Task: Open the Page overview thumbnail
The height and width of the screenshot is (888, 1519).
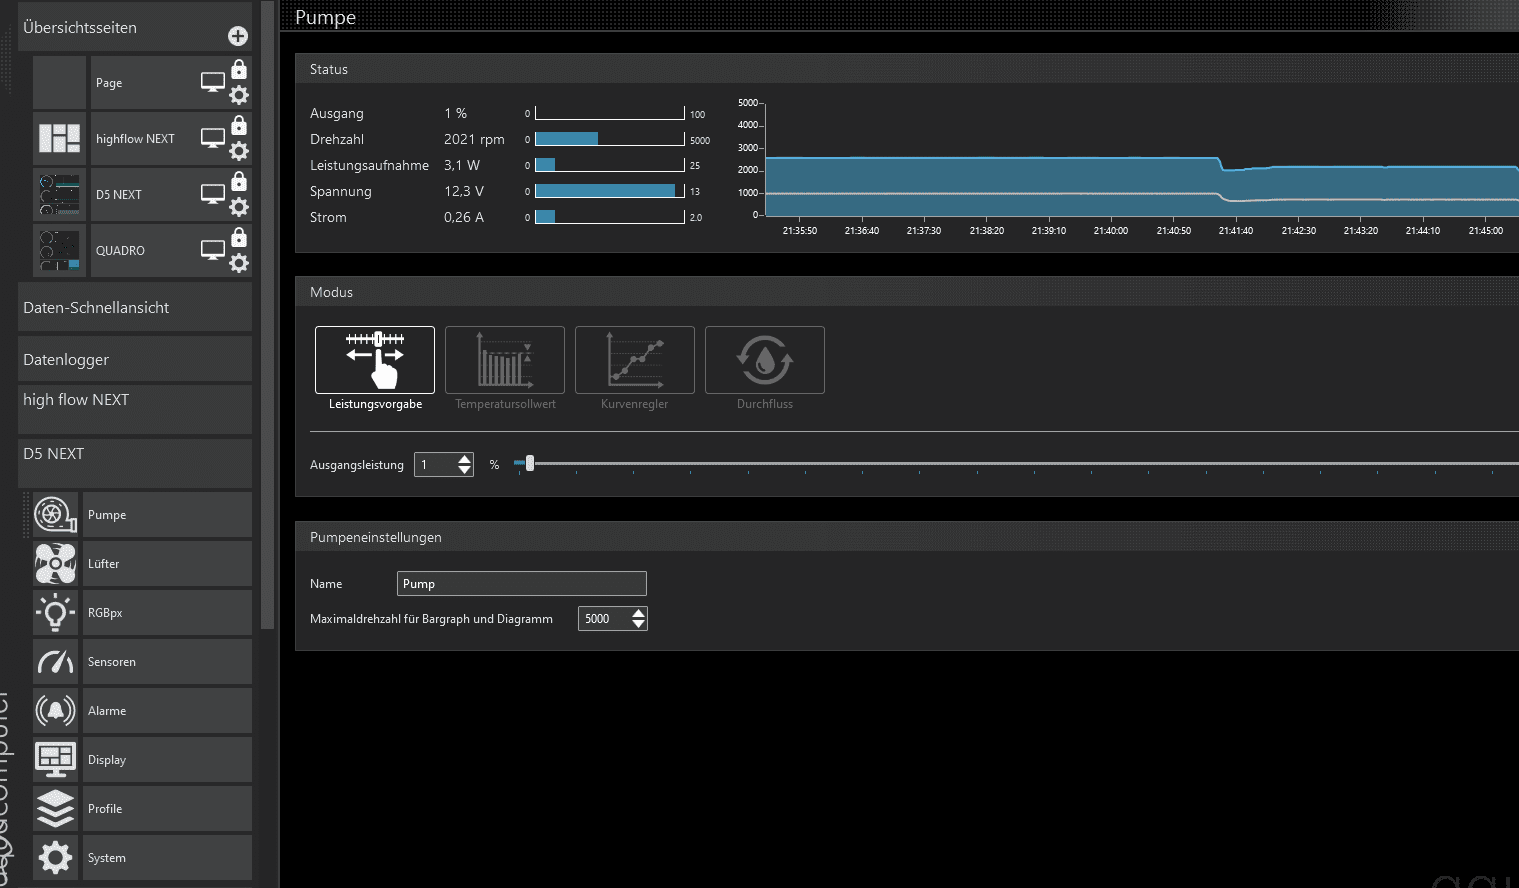Action: [x=59, y=82]
